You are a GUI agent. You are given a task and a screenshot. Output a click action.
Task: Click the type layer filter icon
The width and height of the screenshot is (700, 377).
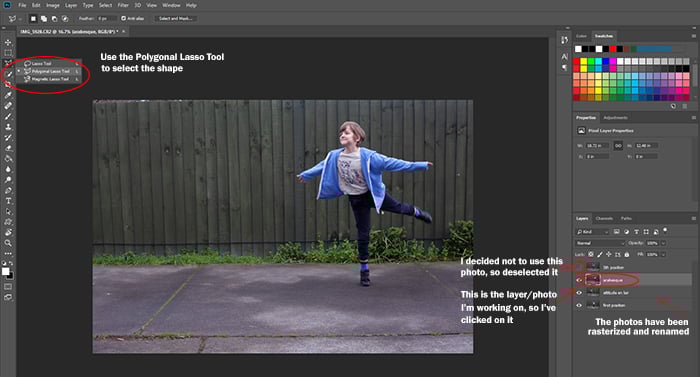[x=636, y=232]
